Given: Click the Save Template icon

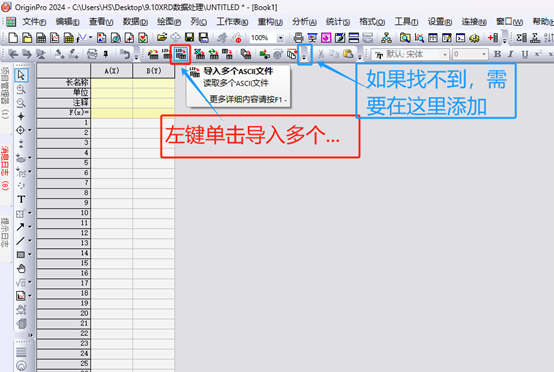Looking at the screenshot, I should (x=204, y=37).
